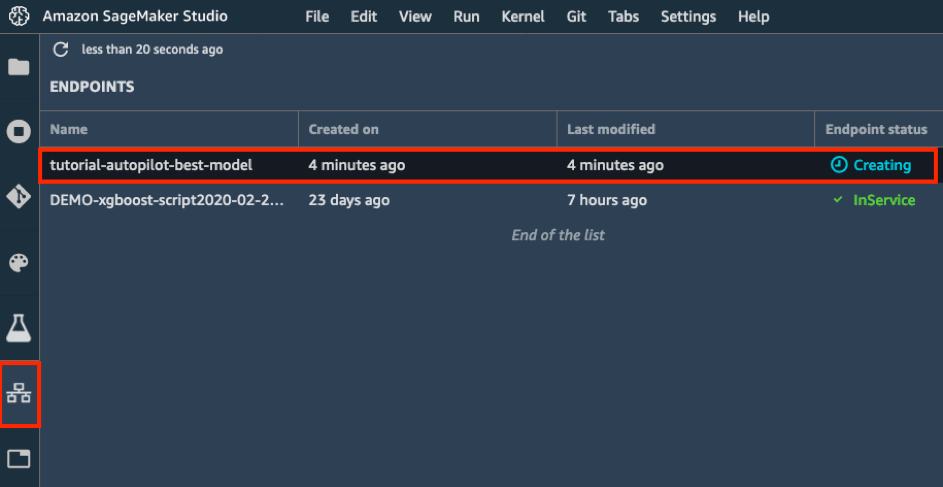Open the Running Terminals and Kernels sidebar icon
Image resolution: width=943 pixels, height=487 pixels.
pyautogui.click(x=19, y=132)
